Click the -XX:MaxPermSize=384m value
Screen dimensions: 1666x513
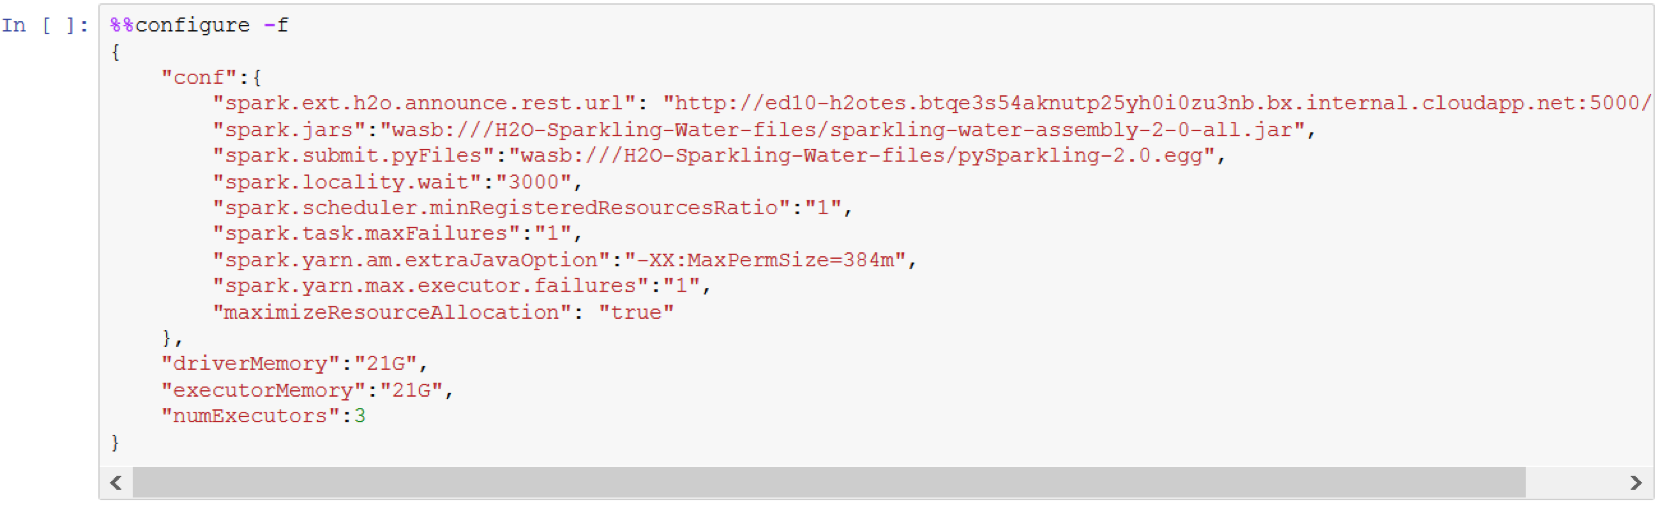click(x=765, y=260)
